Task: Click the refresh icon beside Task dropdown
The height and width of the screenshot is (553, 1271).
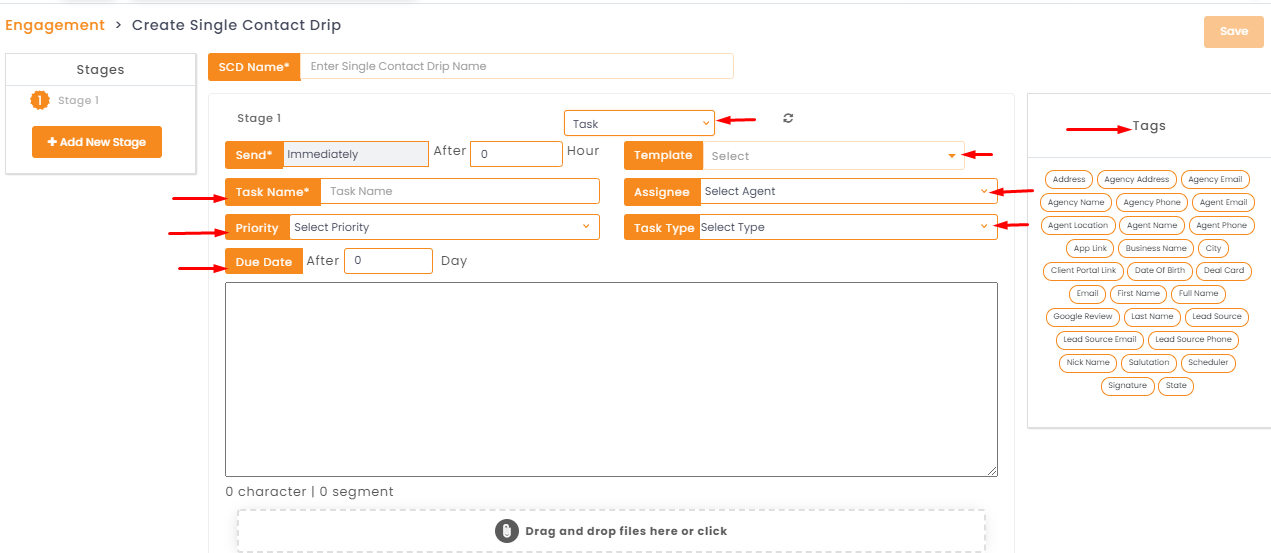Action: coord(788,118)
